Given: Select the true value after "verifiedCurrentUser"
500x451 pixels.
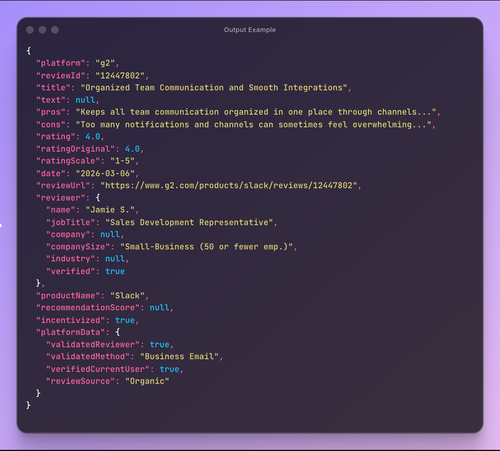Looking at the screenshot, I should pos(169,369).
